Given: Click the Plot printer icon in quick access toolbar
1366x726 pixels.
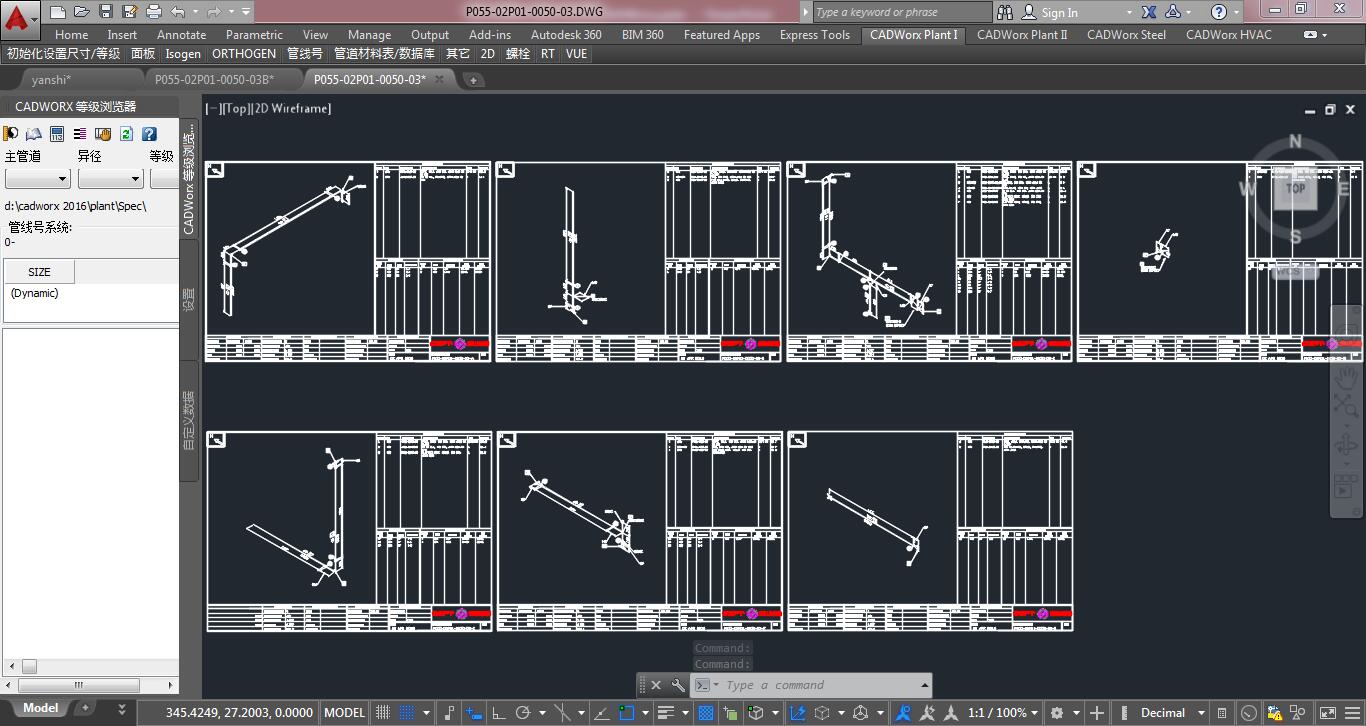Looking at the screenshot, I should [153, 12].
